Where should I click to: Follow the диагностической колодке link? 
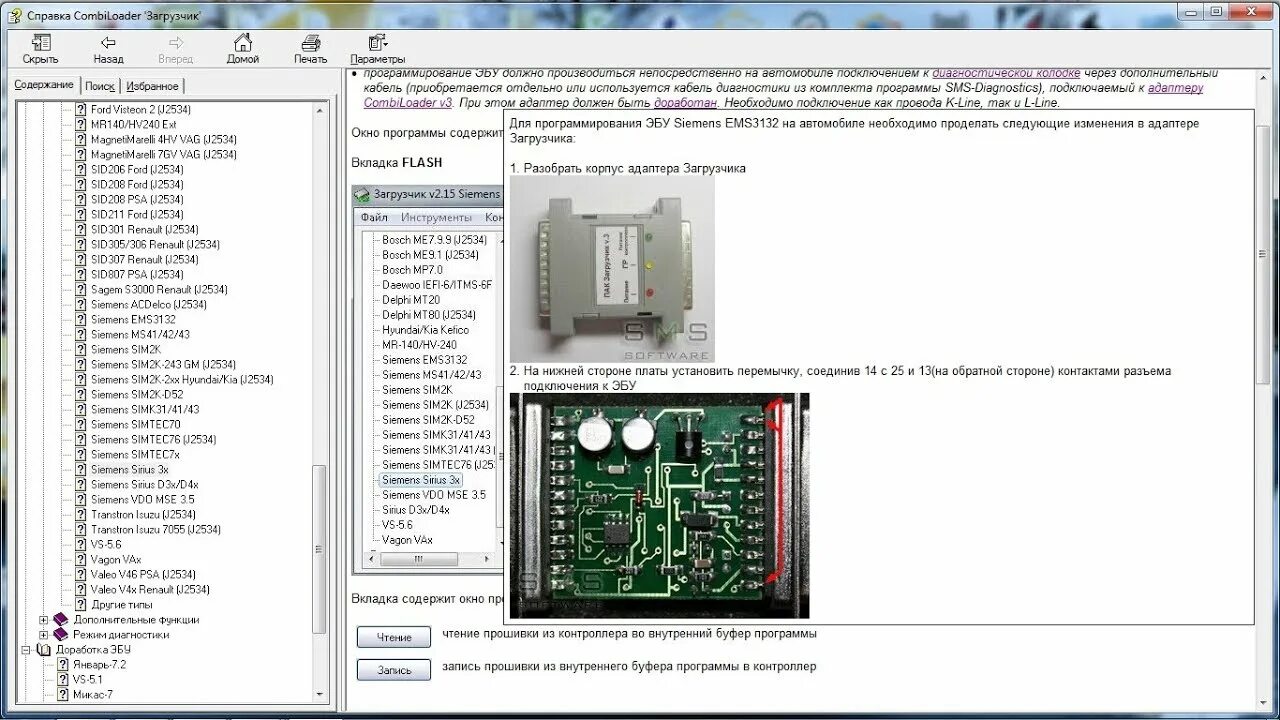1006,73
